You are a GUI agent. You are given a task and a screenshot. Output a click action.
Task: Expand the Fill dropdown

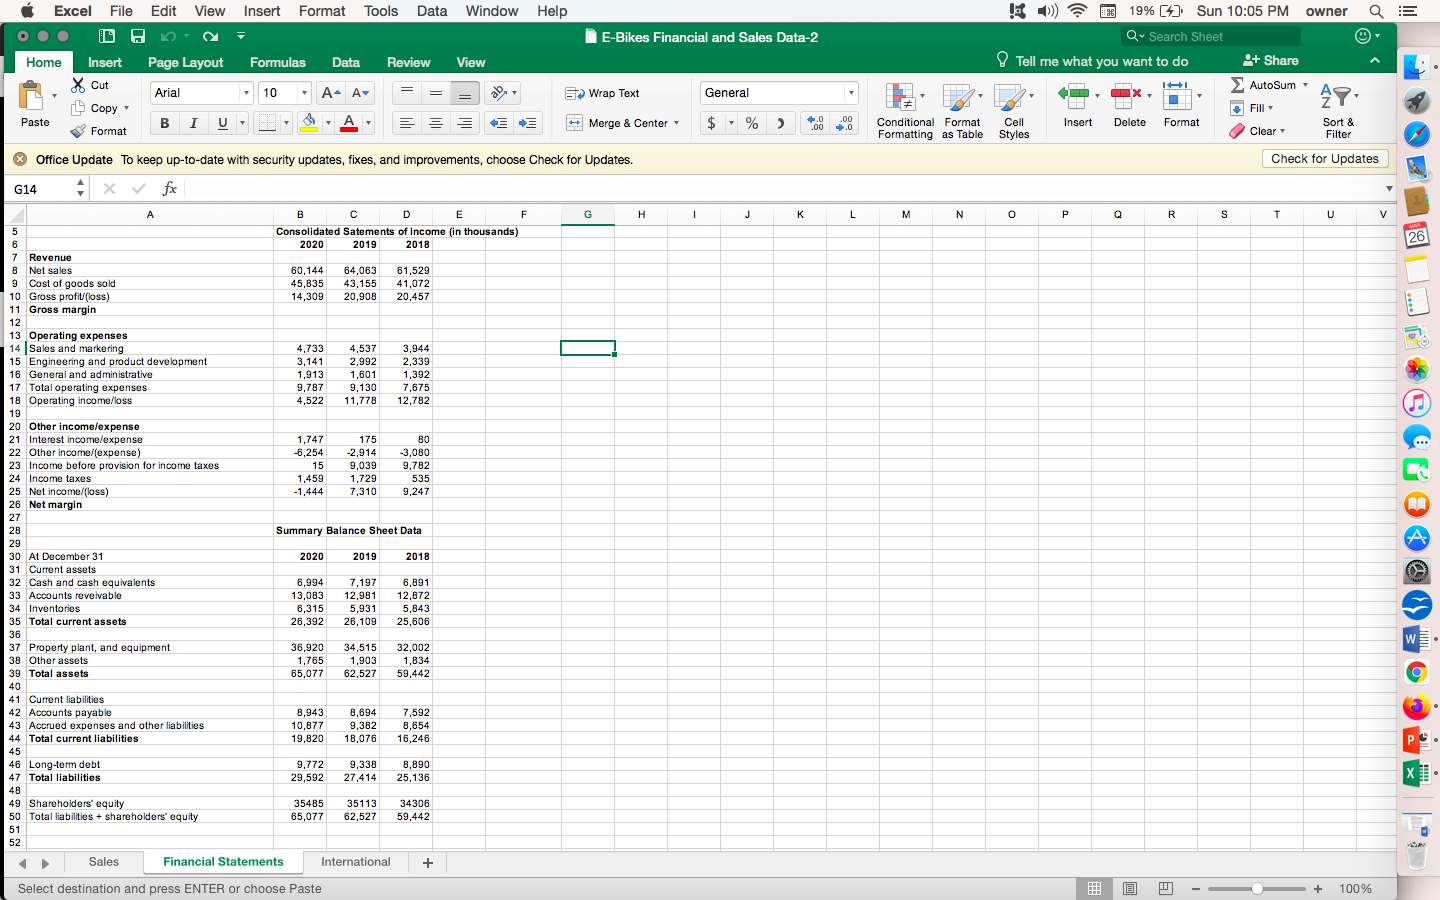click(1271, 108)
